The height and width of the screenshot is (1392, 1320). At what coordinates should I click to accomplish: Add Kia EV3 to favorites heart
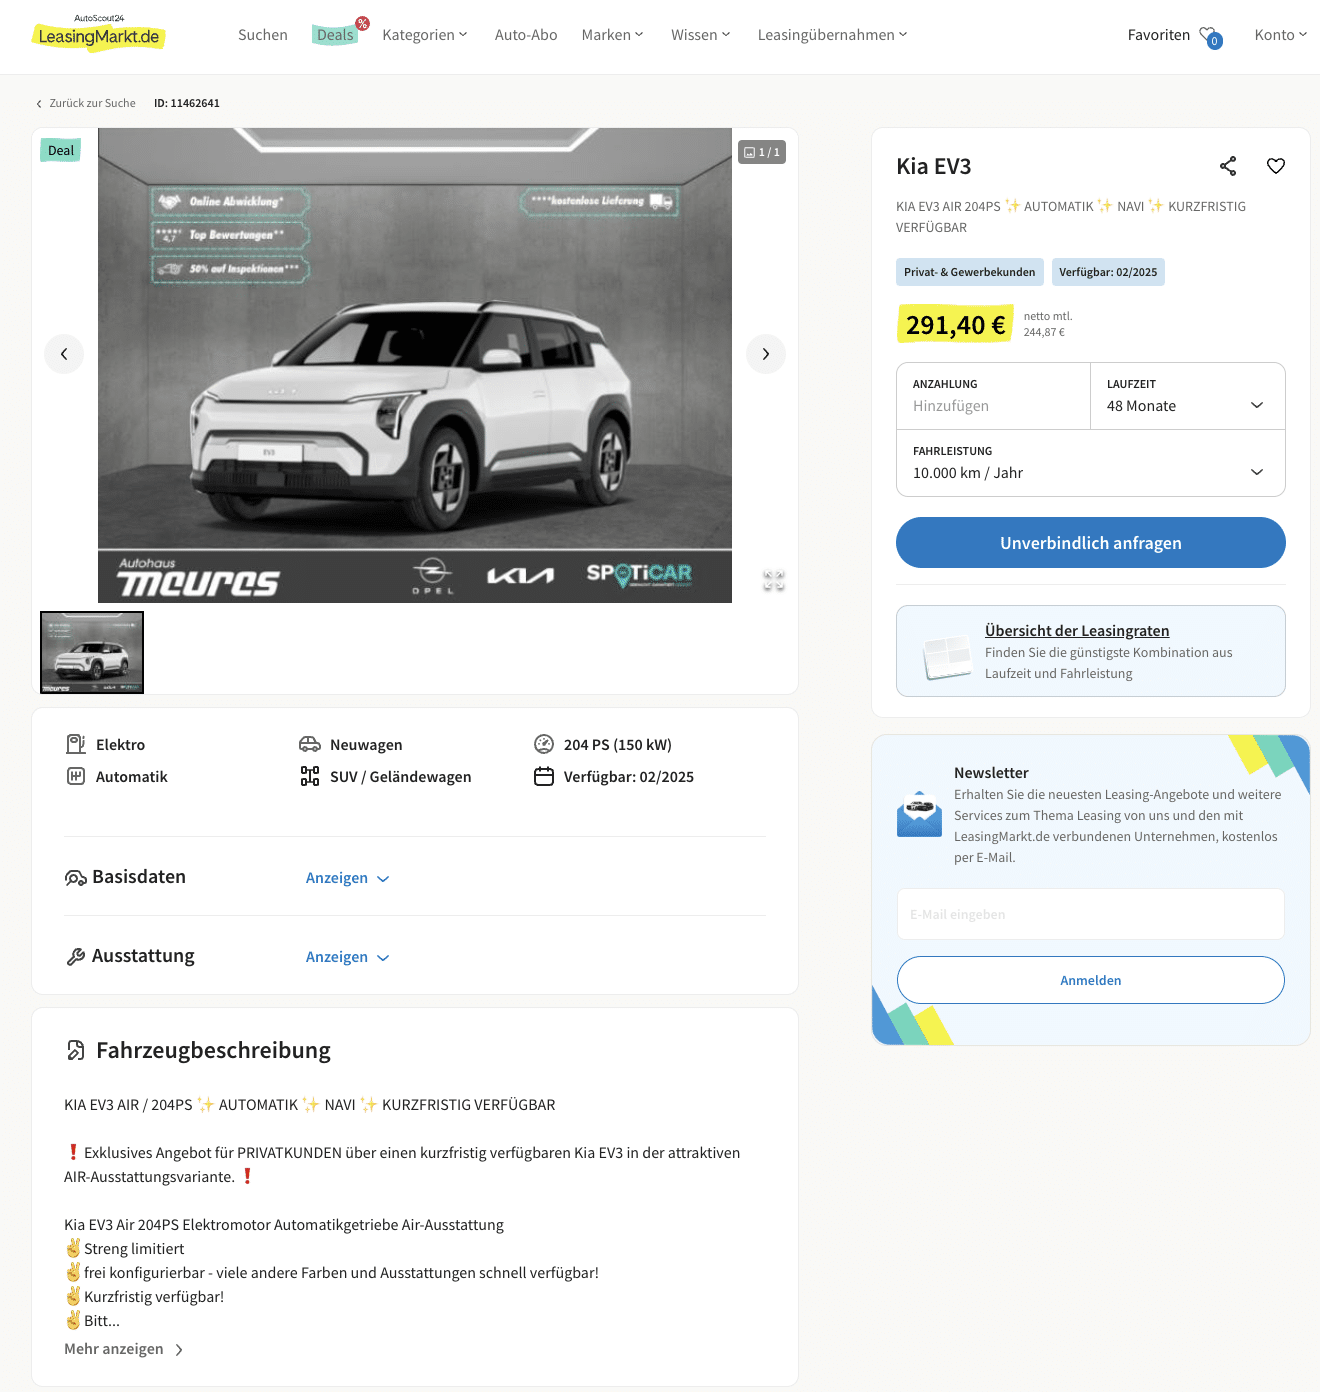point(1276,166)
